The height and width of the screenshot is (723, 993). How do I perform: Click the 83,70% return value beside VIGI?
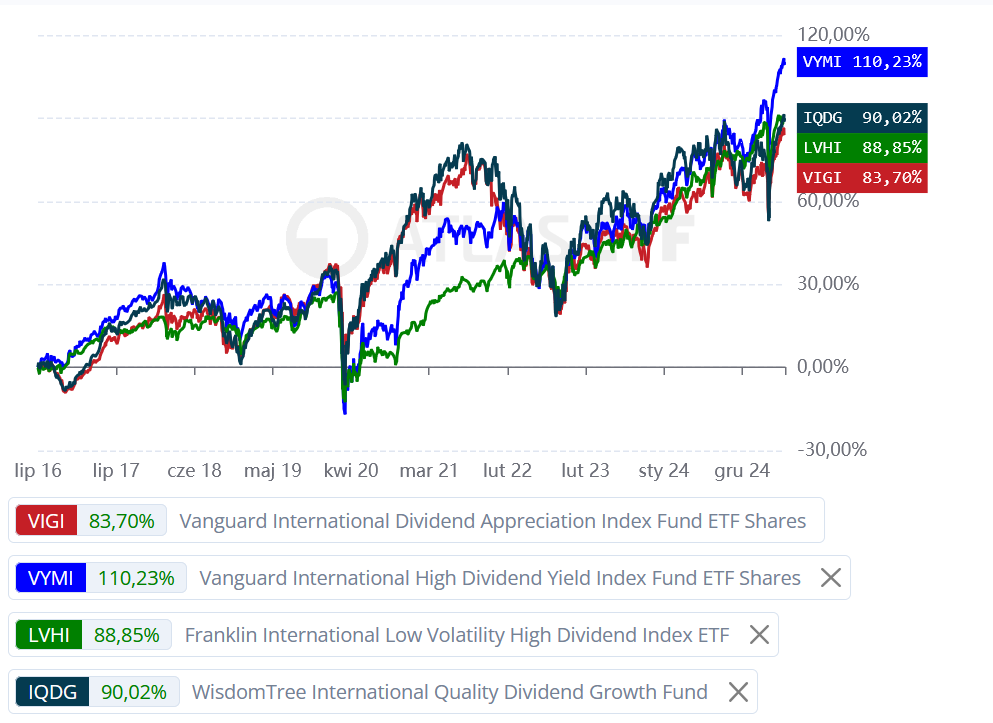(122, 520)
